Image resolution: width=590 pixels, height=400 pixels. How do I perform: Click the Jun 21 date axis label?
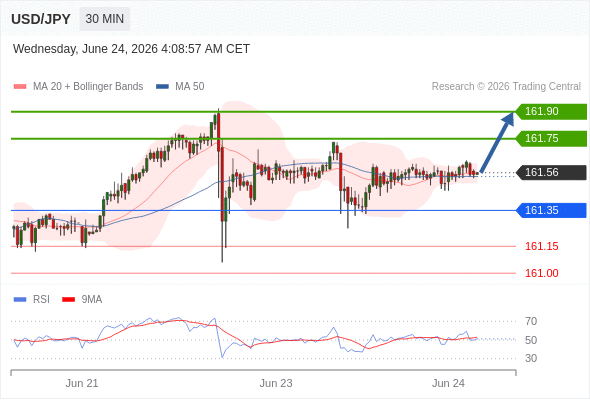(82, 383)
